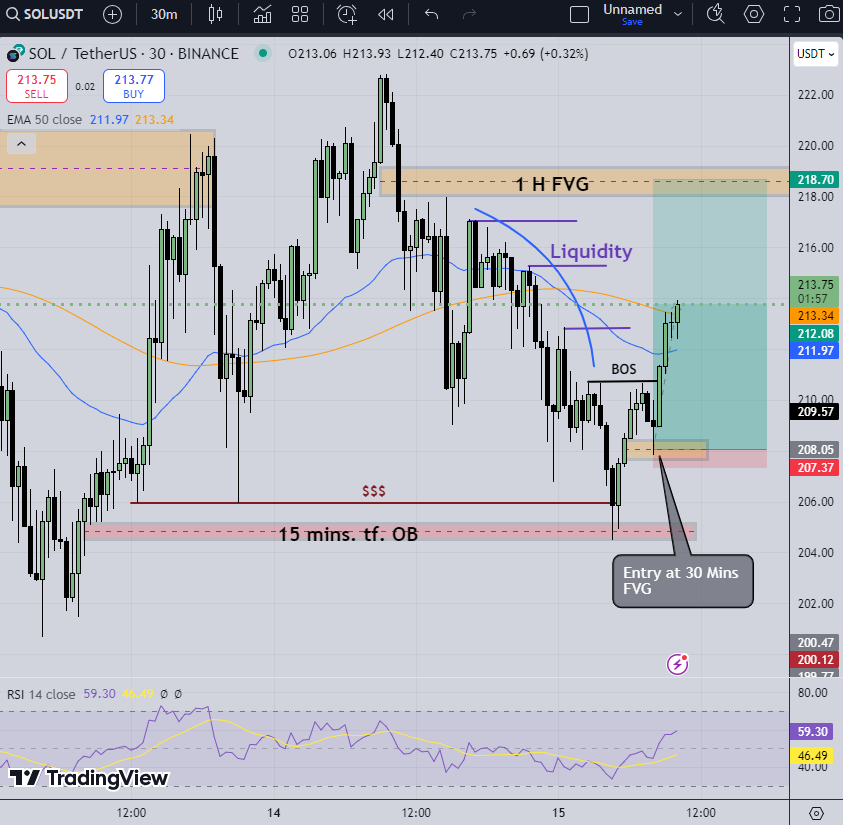843x825 pixels.
Task: Click the 200.12 red price label
Action: pyautogui.click(x=815, y=659)
